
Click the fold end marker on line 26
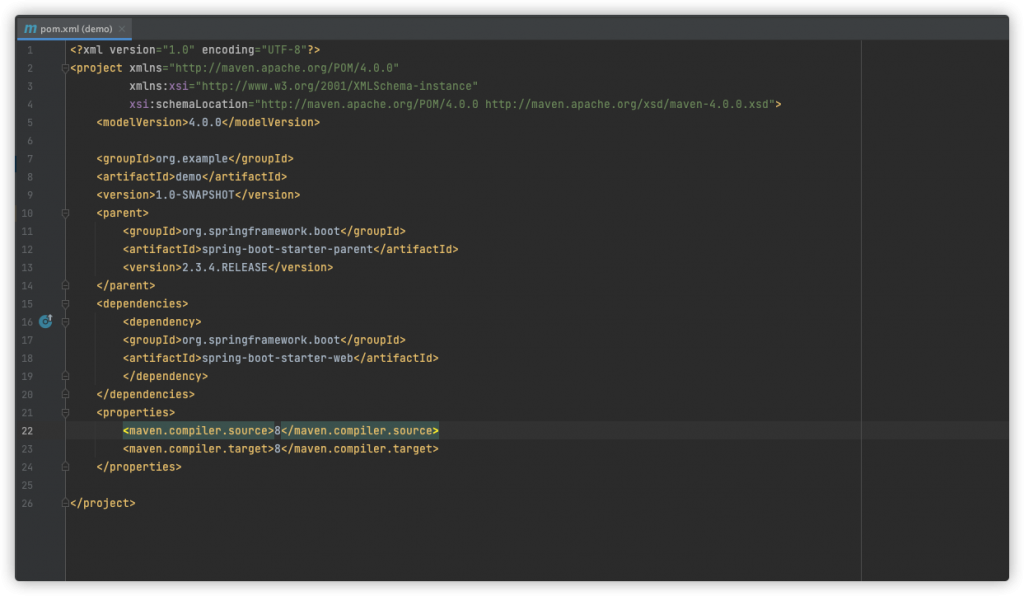65,503
